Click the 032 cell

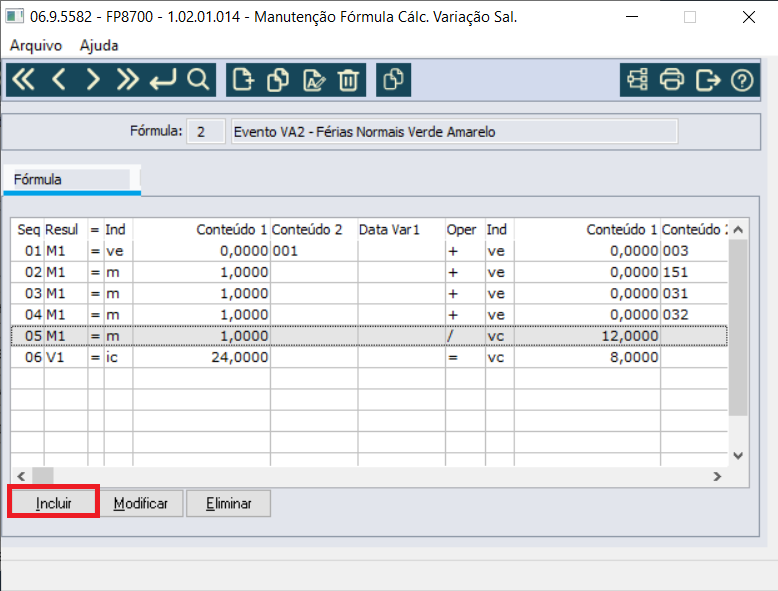click(x=694, y=315)
